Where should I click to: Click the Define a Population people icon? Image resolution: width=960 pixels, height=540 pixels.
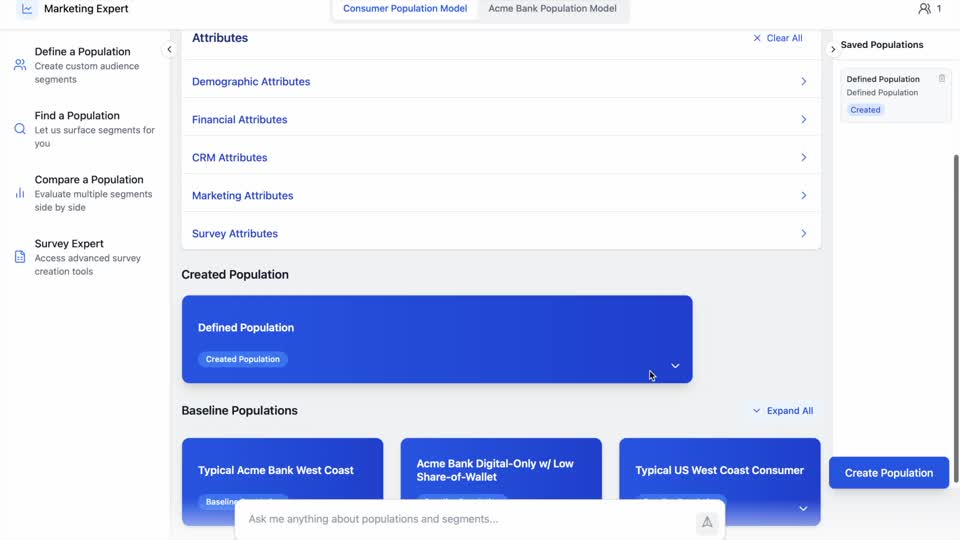pyautogui.click(x=20, y=65)
